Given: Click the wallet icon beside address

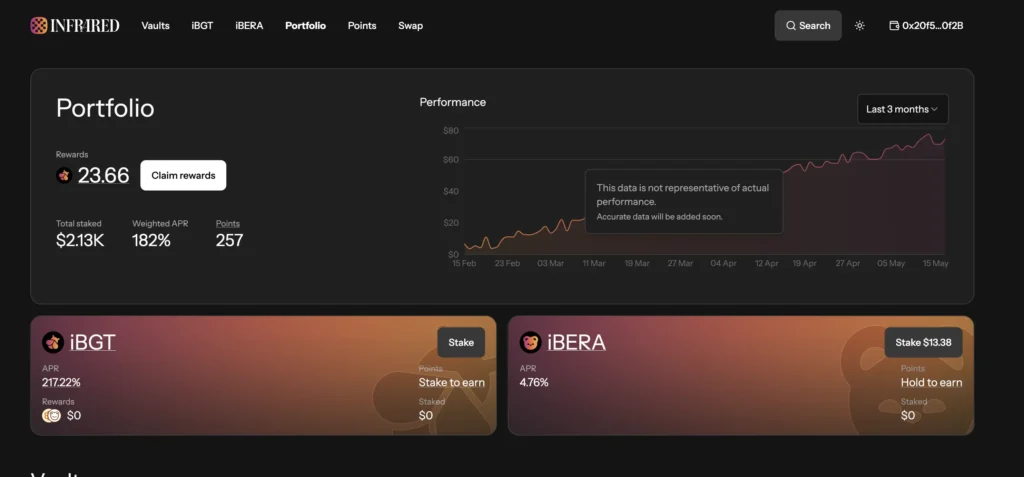Looking at the screenshot, I should click(x=894, y=25).
